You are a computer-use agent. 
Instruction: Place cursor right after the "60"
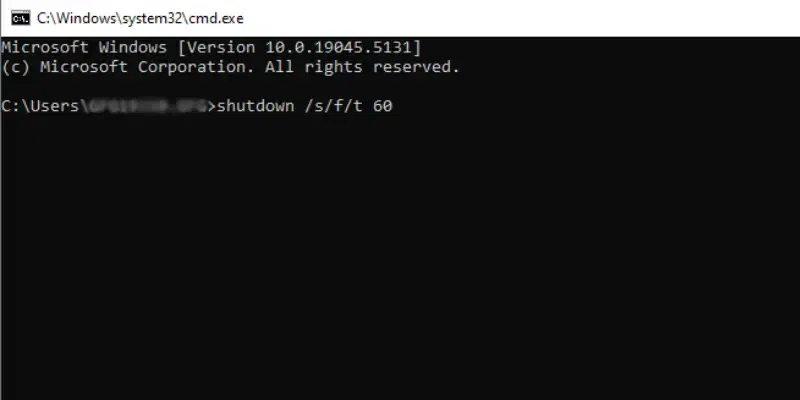[394, 106]
